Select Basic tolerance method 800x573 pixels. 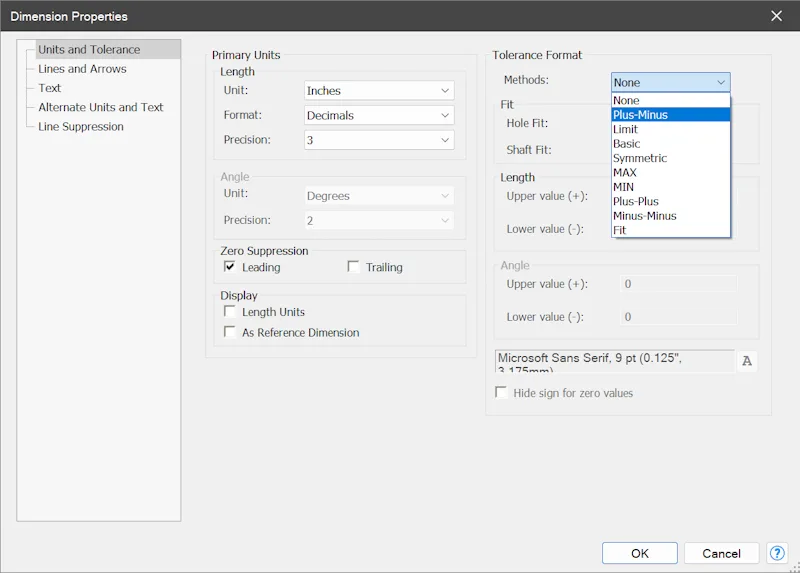671,143
